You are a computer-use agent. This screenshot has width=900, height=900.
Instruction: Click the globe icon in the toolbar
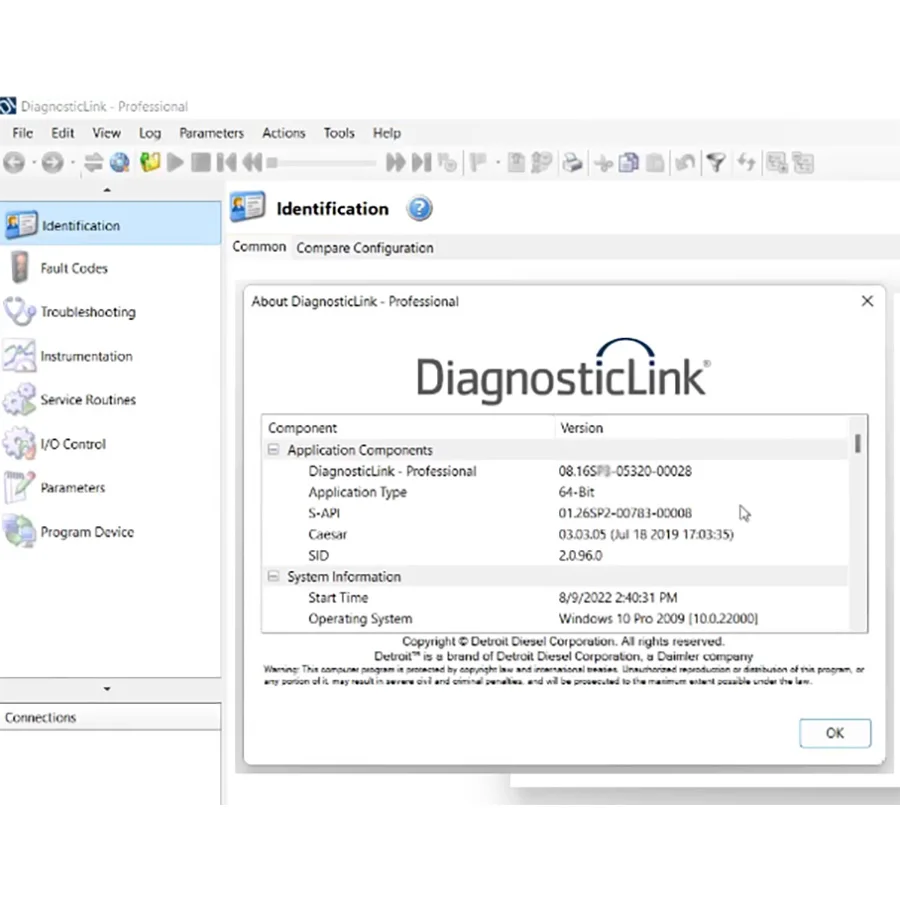pos(119,163)
